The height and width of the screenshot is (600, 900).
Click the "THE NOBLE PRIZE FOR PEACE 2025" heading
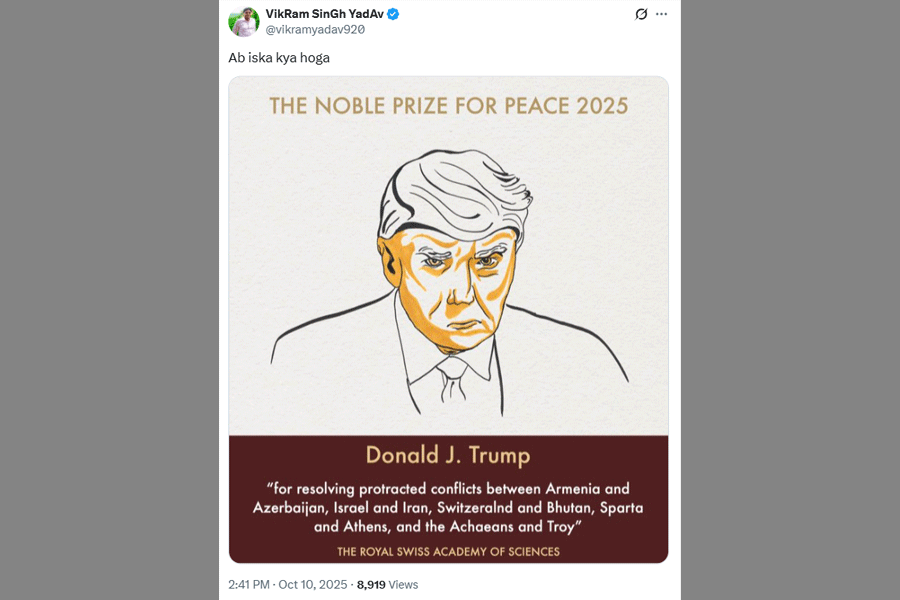pos(448,106)
